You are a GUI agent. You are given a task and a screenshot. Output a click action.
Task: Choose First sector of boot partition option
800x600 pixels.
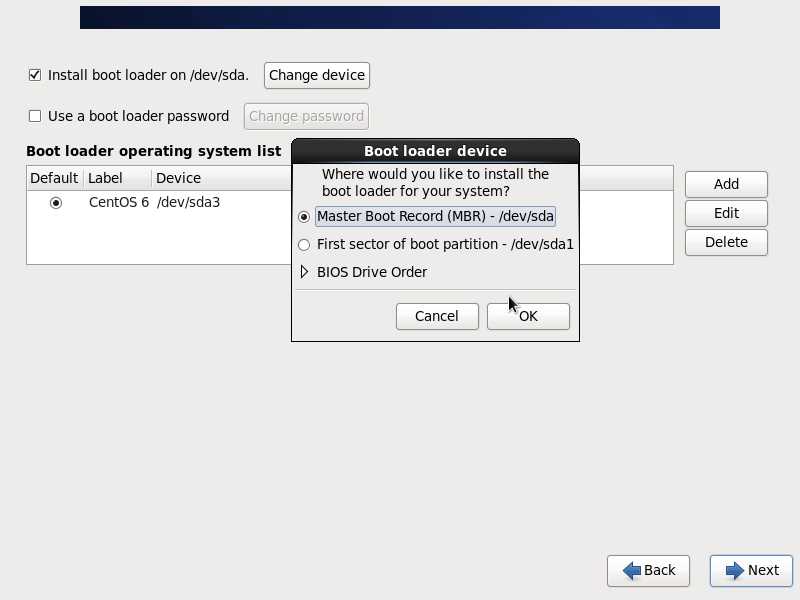tap(304, 245)
